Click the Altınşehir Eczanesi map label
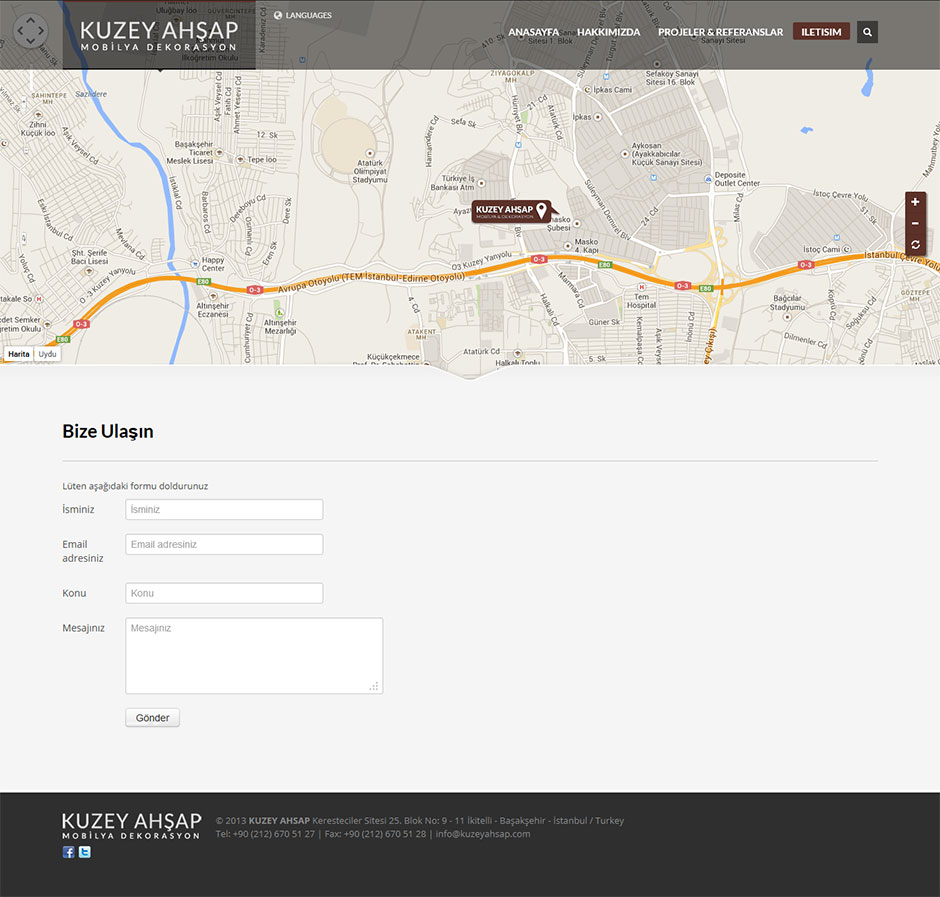Image resolution: width=940 pixels, height=897 pixels. 213,310
